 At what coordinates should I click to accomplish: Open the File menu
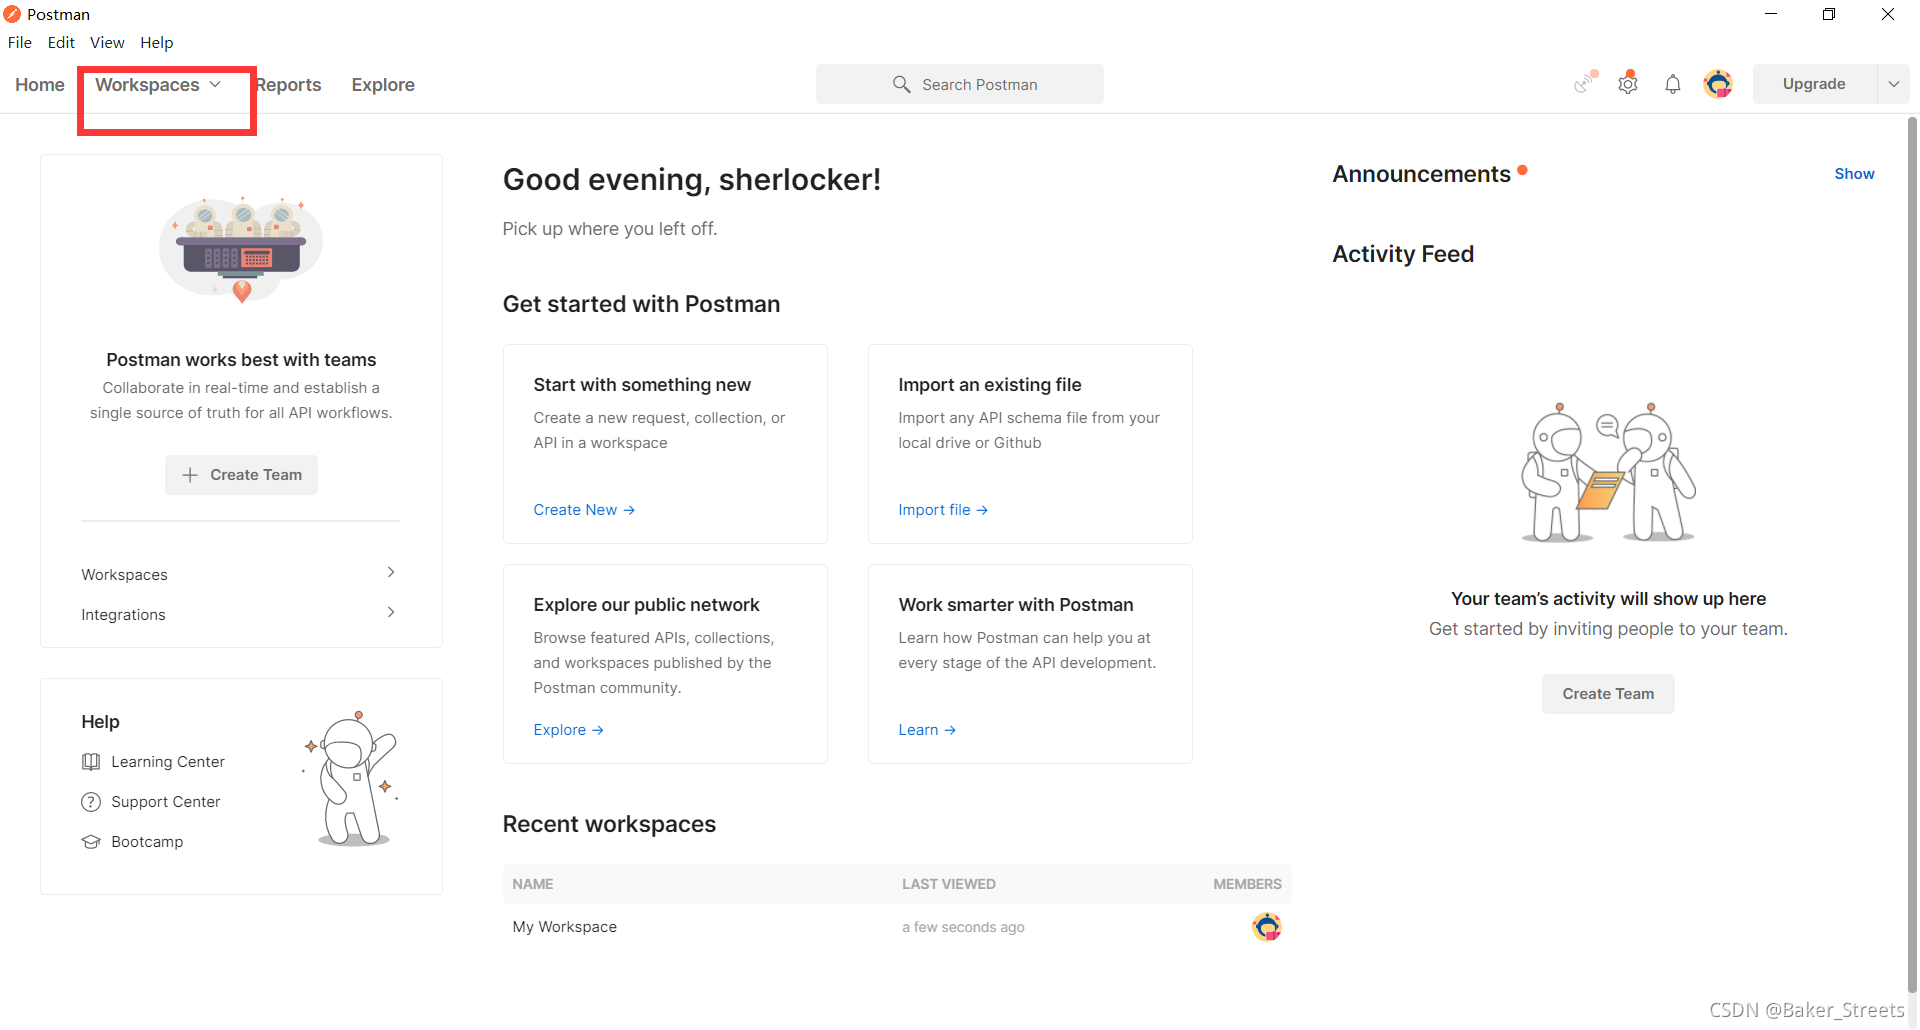[x=20, y=42]
